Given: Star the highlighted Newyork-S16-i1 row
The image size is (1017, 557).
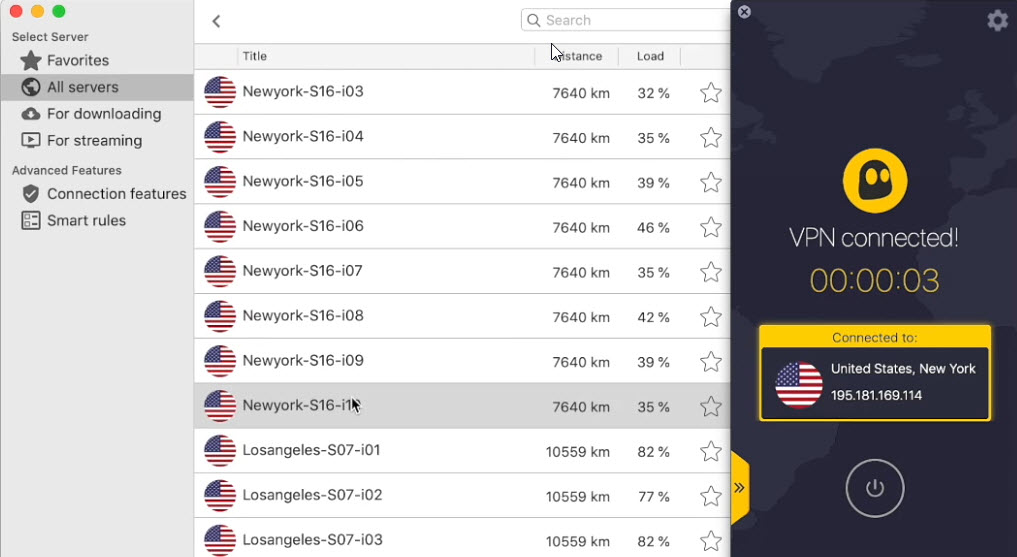Looking at the screenshot, I should click(711, 406).
